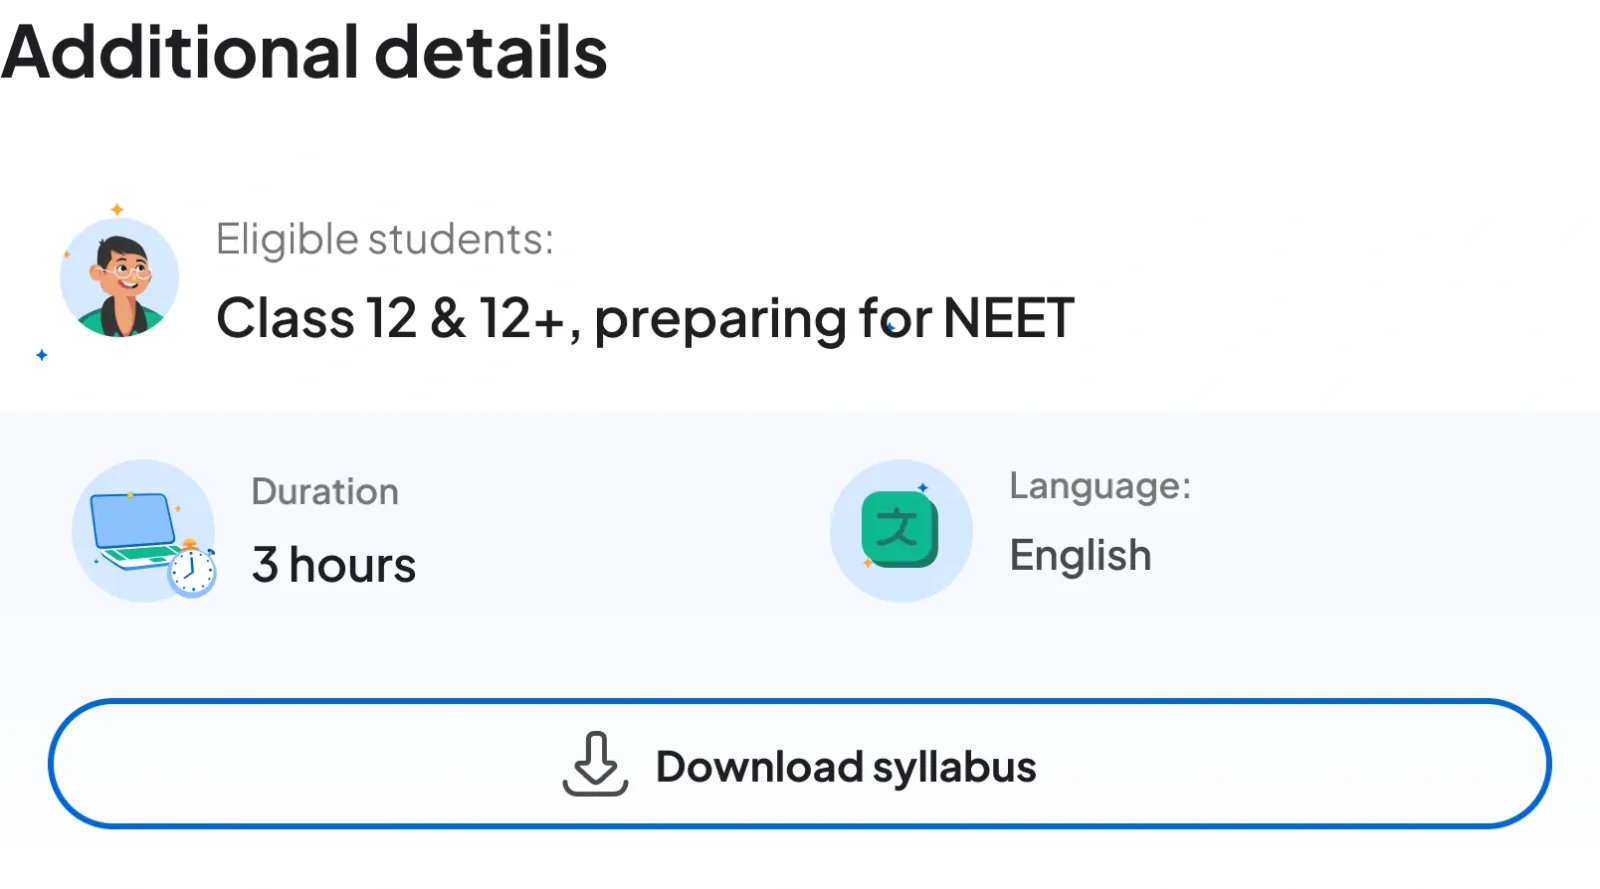Click the Duration label
The image size is (1600, 889).
click(325, 492)
